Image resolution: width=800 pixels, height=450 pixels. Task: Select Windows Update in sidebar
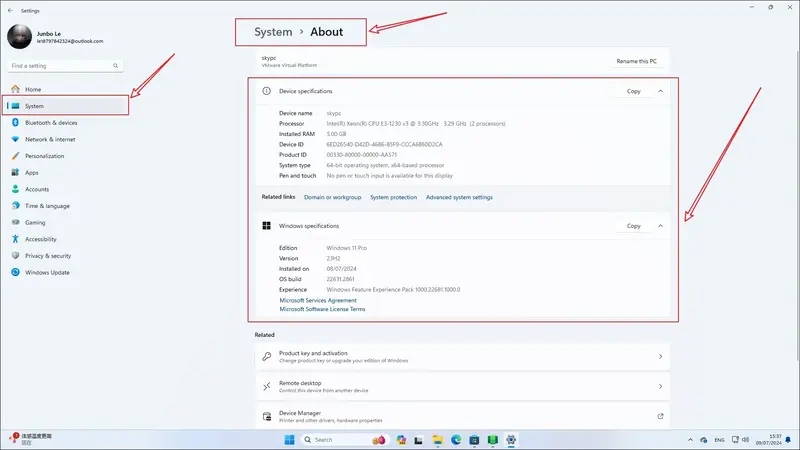coord(47,272)
